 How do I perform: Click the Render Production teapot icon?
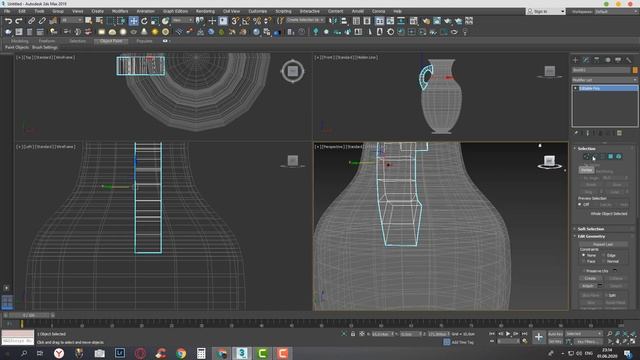point(448,21)
